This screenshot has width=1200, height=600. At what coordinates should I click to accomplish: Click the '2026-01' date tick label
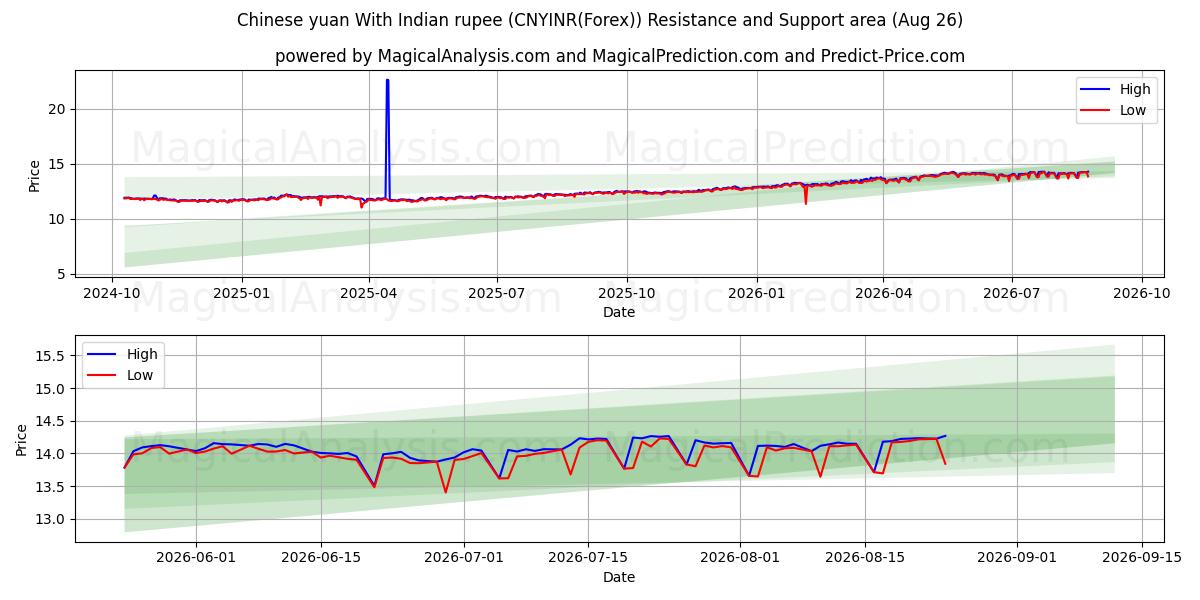coord(756,293)
